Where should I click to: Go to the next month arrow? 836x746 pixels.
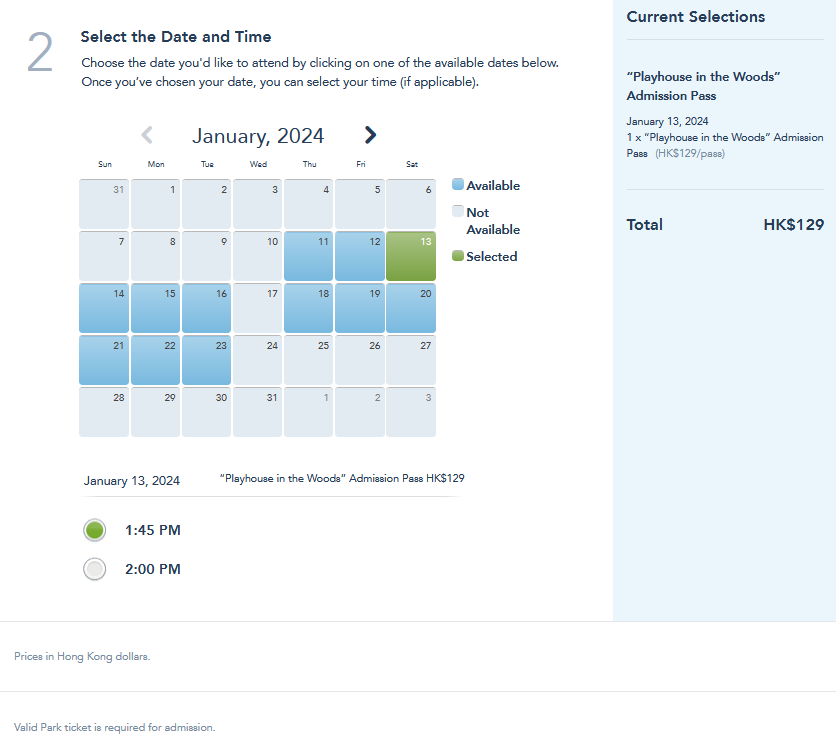pos(370,135)
